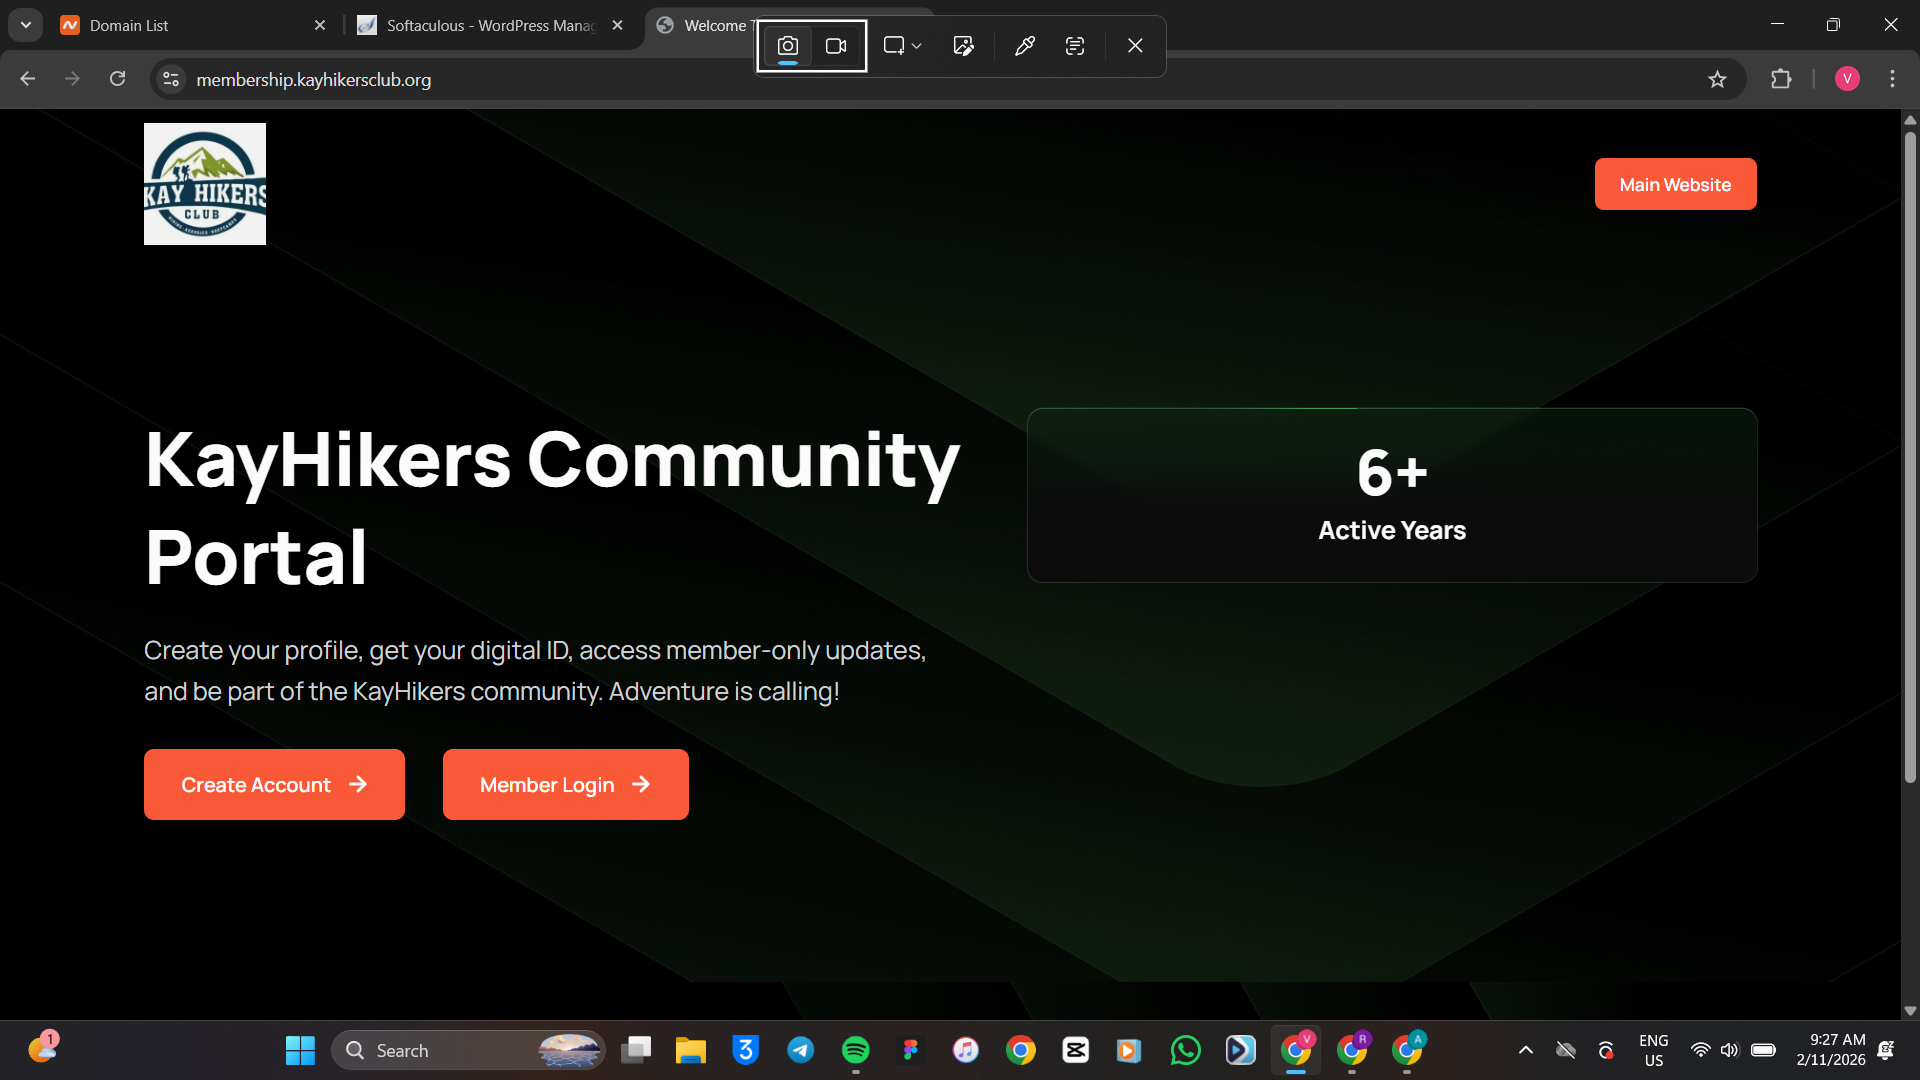Switch to Softaculous WordPress Manager tab
Image resolution: width=1920 pixels, height=1080 pixels.
[x=480, y=25]
